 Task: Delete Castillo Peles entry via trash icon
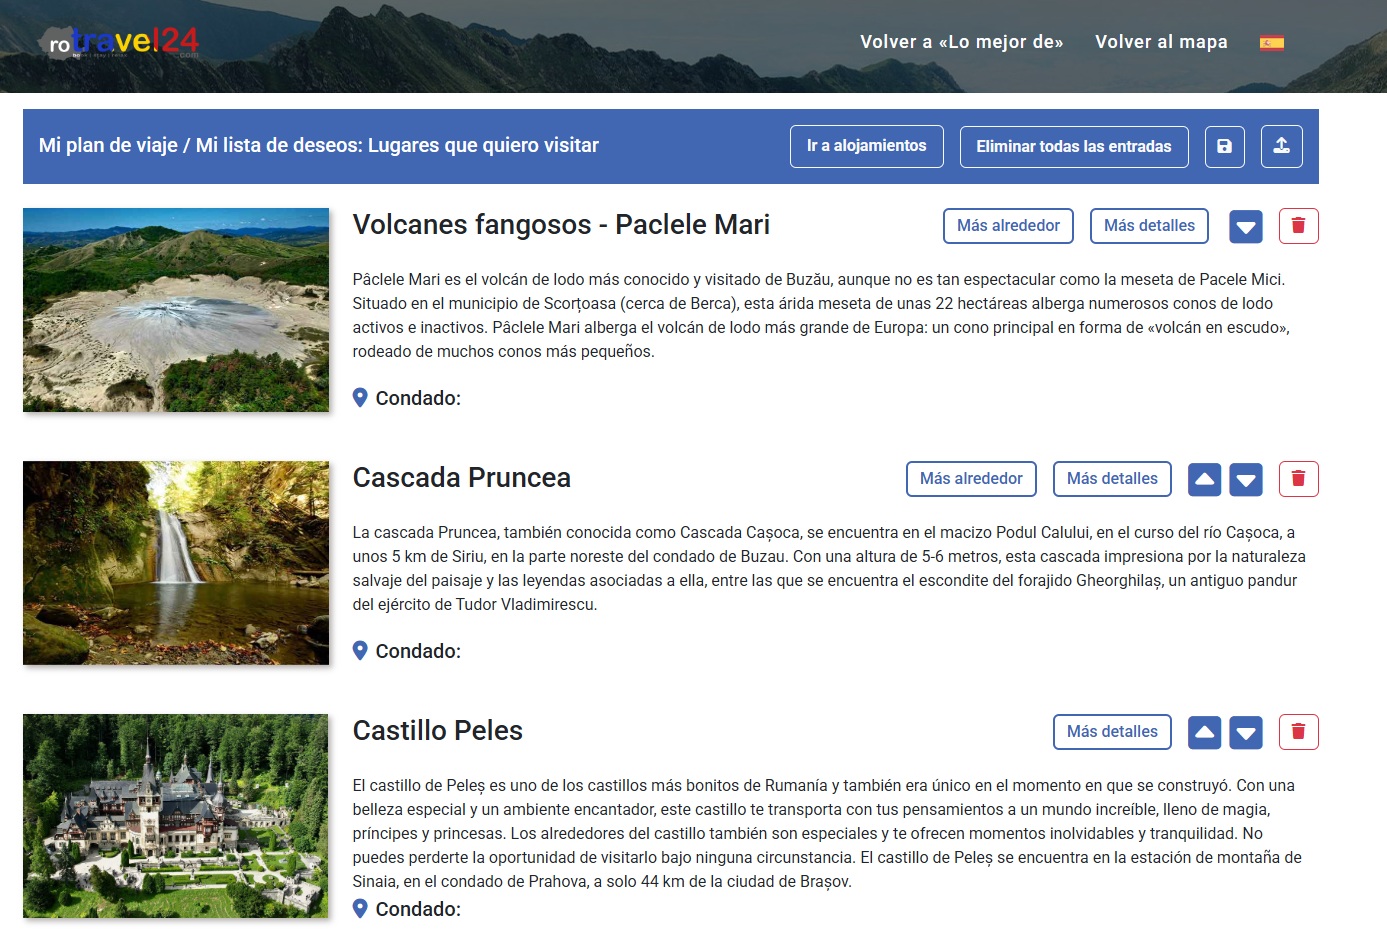point(1298,732)
